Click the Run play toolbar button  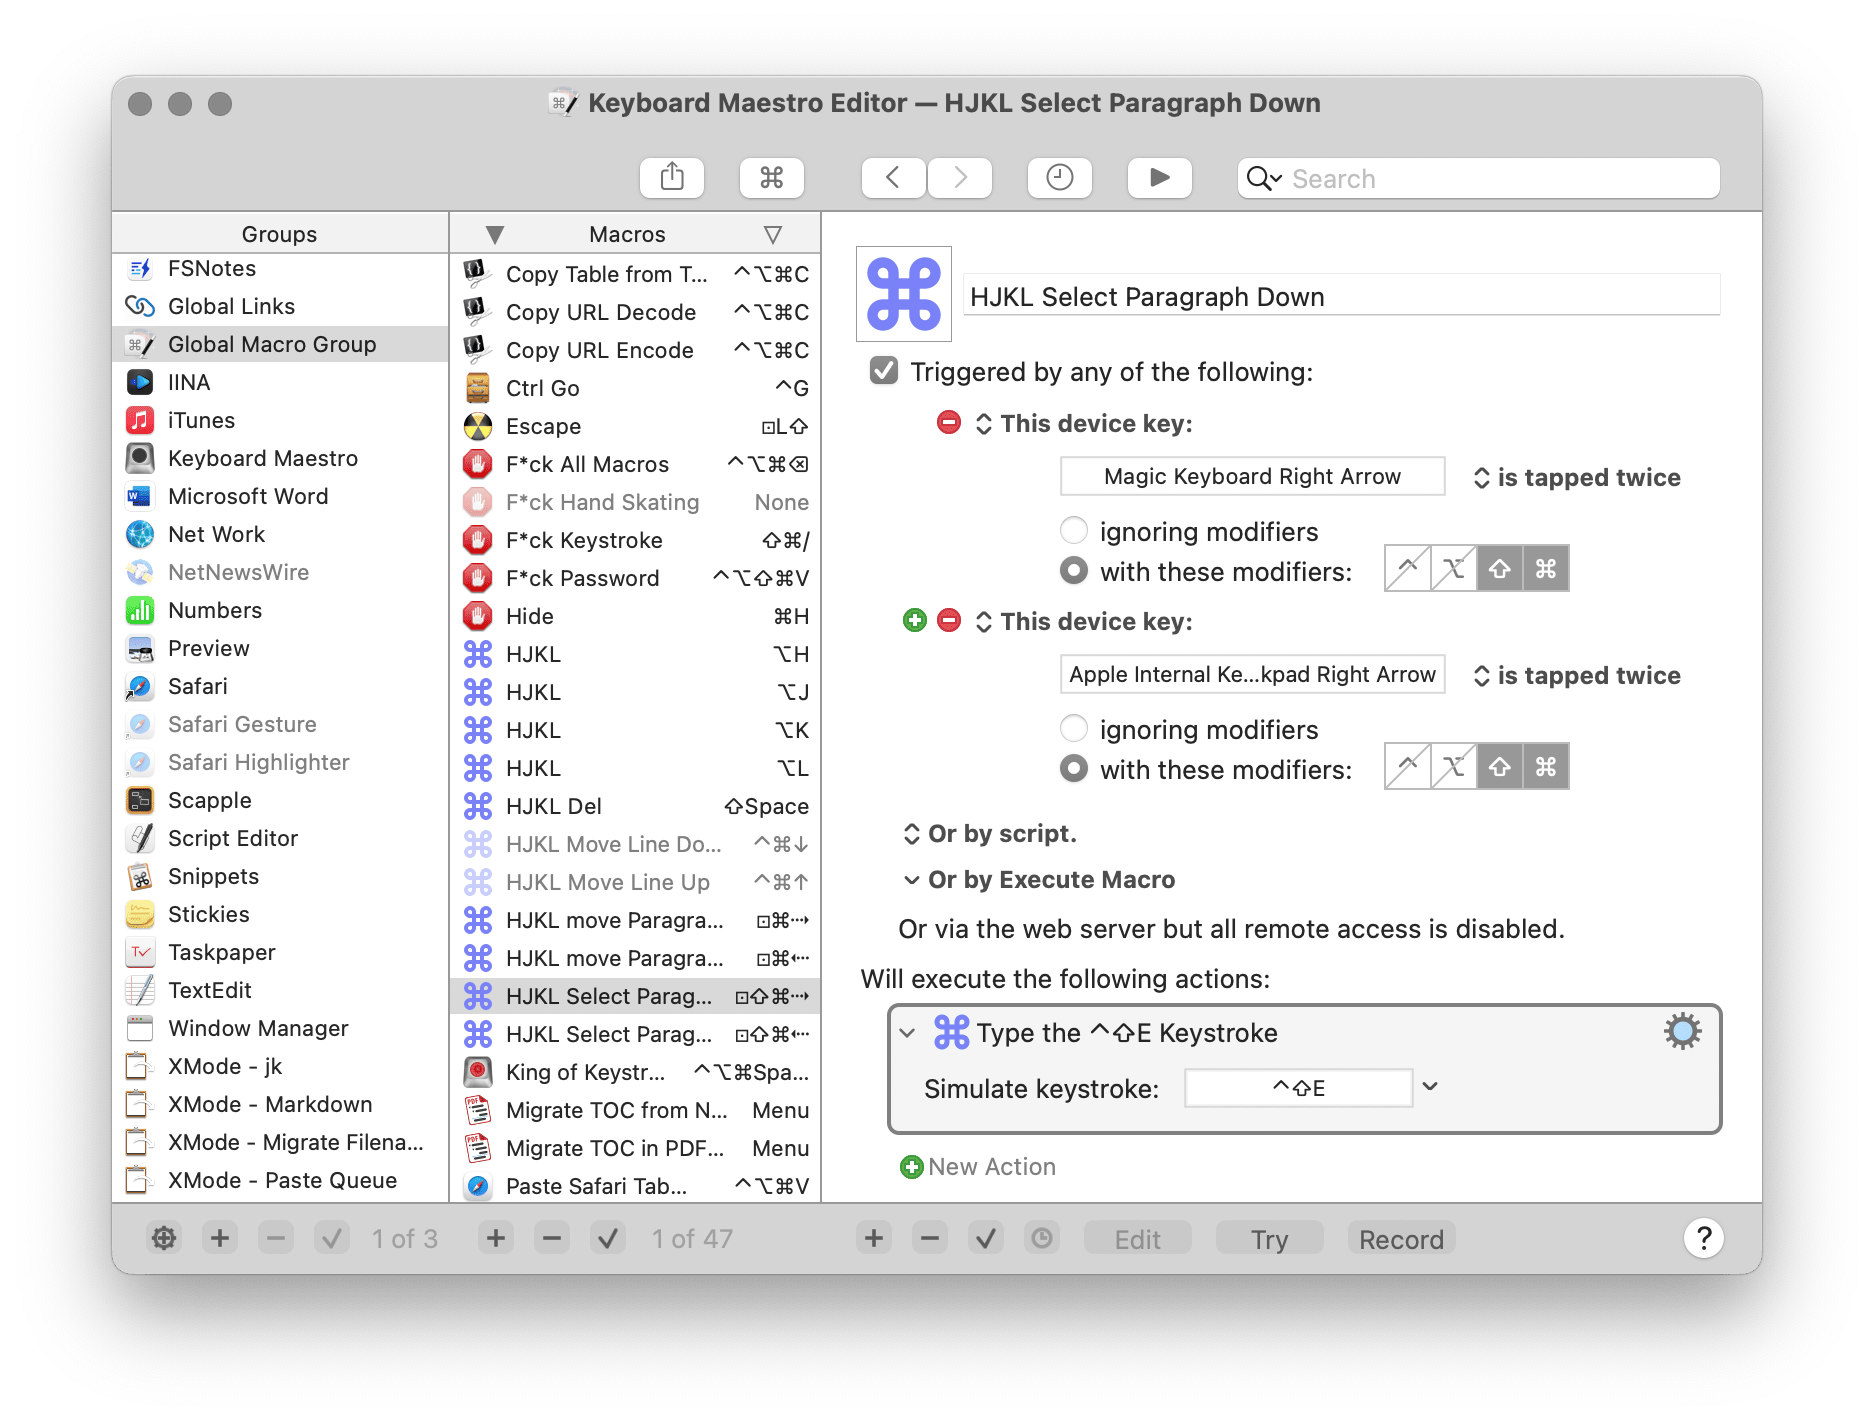point(1159,178)
